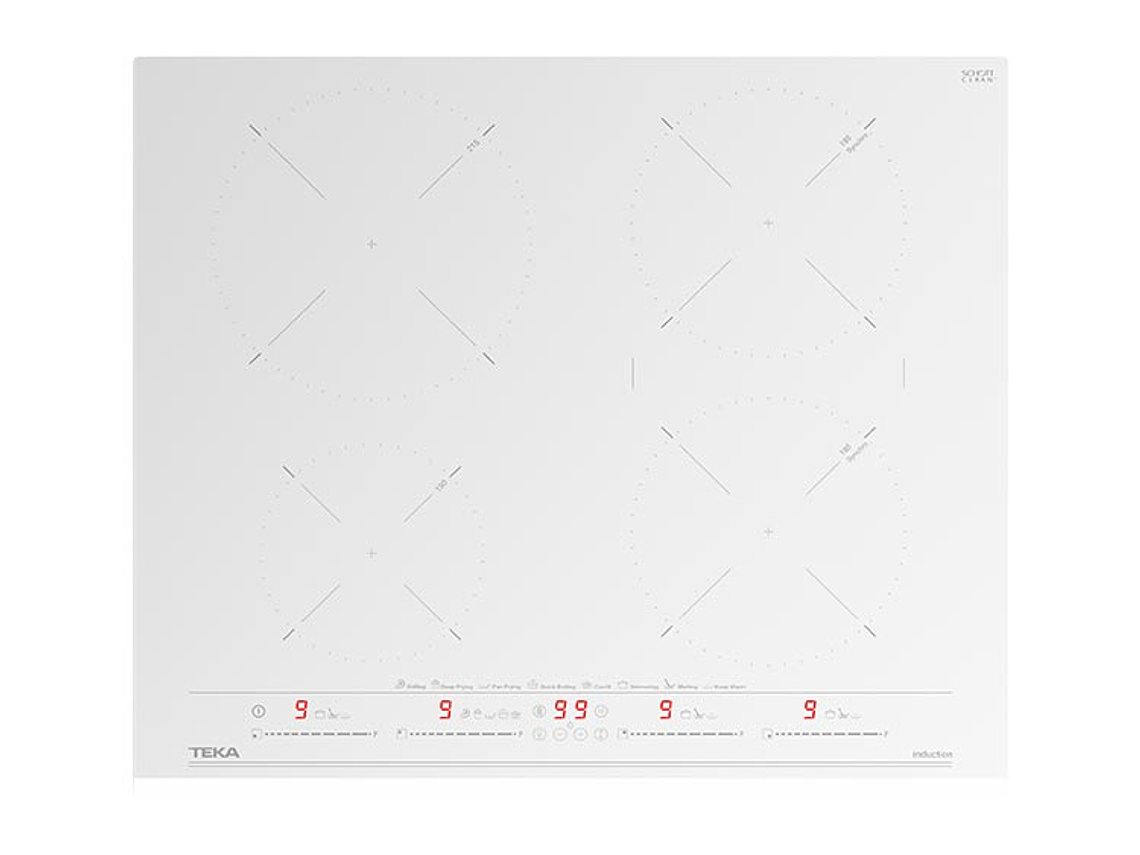Tap Quick Boiling pot icon in legend
The width and height of the screenshot is (1140, 855).
533,685
